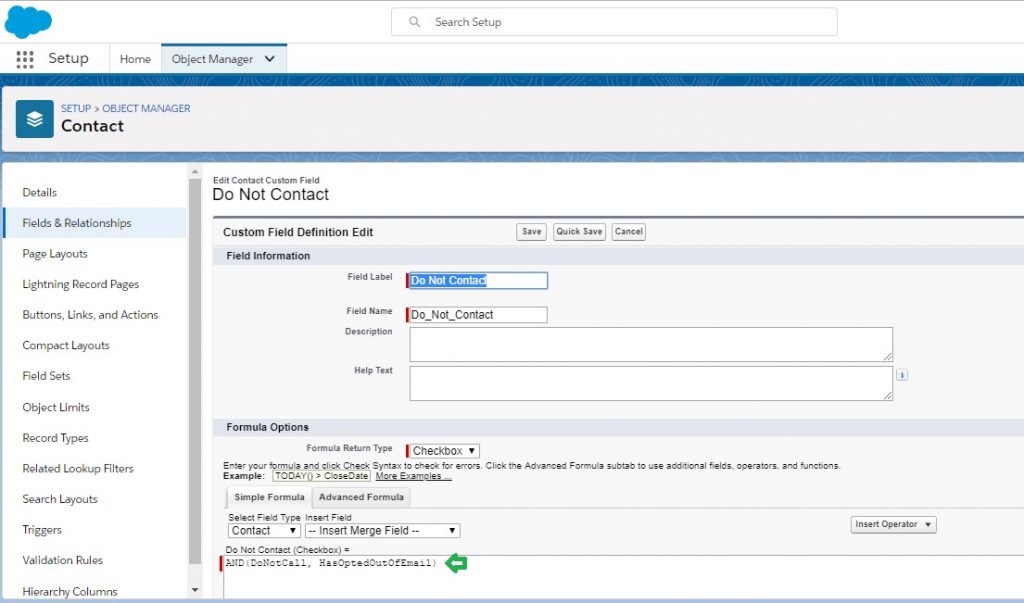Viewport: 1024px width, 603px height.
Task: Select the Home tab in Setup navigation
Action: point(134,58)
